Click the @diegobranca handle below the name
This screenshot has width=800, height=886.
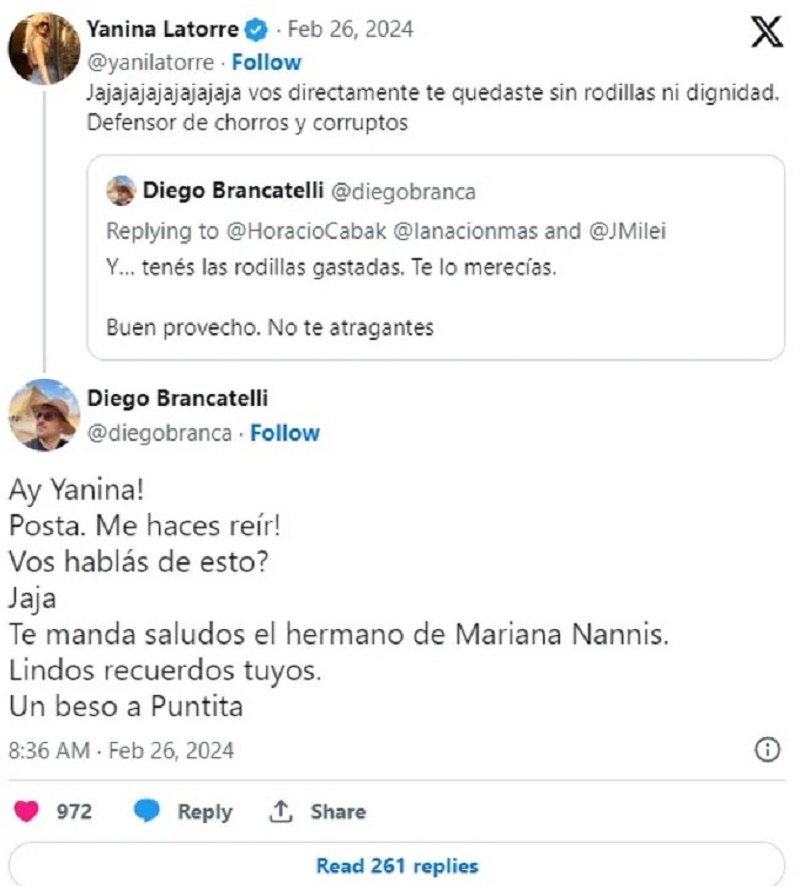coord(160,433)
